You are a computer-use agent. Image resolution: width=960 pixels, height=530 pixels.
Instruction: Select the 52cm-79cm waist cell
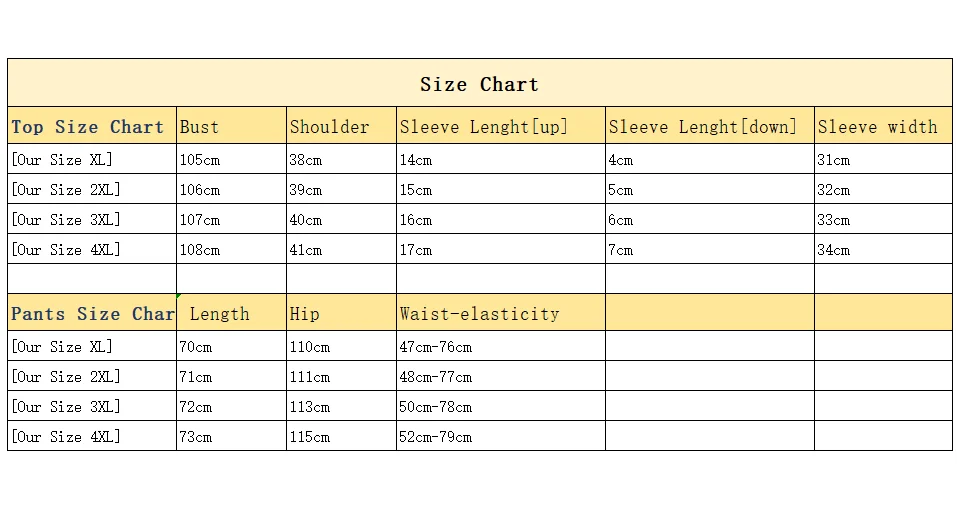(x=500, y=437)
